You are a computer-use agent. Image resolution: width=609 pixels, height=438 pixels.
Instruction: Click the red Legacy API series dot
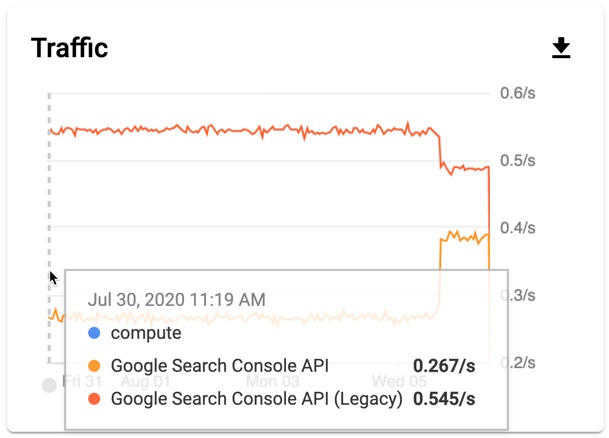coord(94,399)
